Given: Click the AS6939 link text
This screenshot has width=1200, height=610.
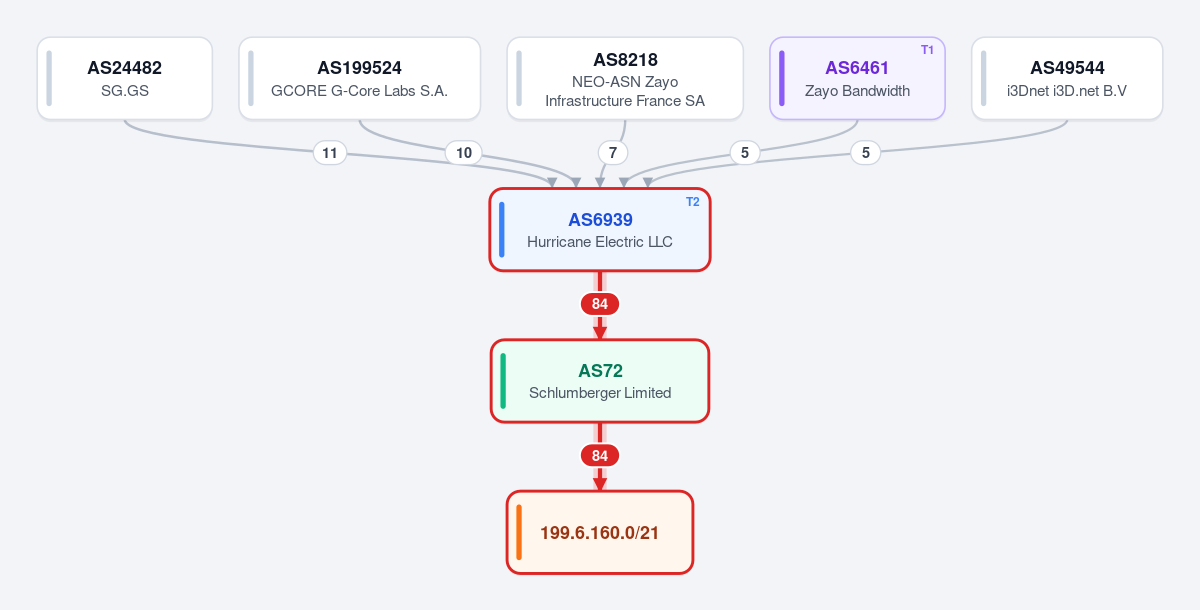Looking at the screenshot, I should click(x=600, y=220).
